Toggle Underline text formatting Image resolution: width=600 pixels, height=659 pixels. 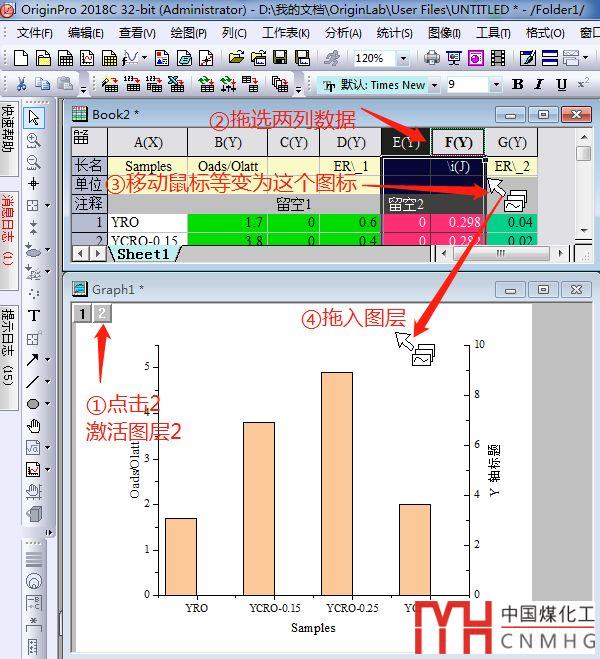561,84
